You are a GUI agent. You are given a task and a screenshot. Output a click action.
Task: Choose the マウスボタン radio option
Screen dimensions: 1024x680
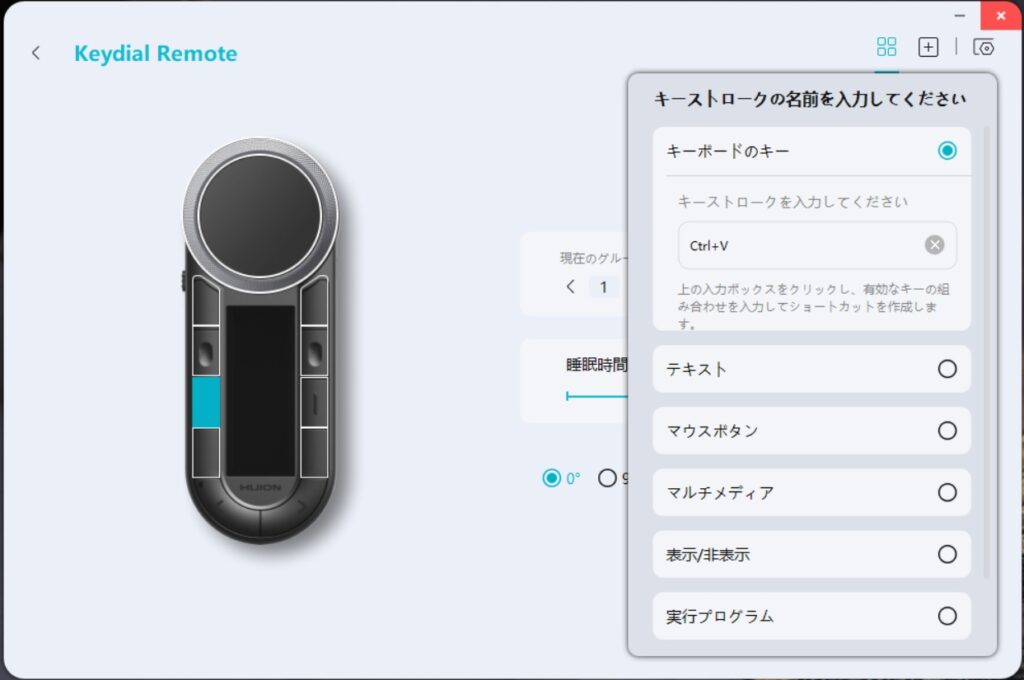pos(947,431)
